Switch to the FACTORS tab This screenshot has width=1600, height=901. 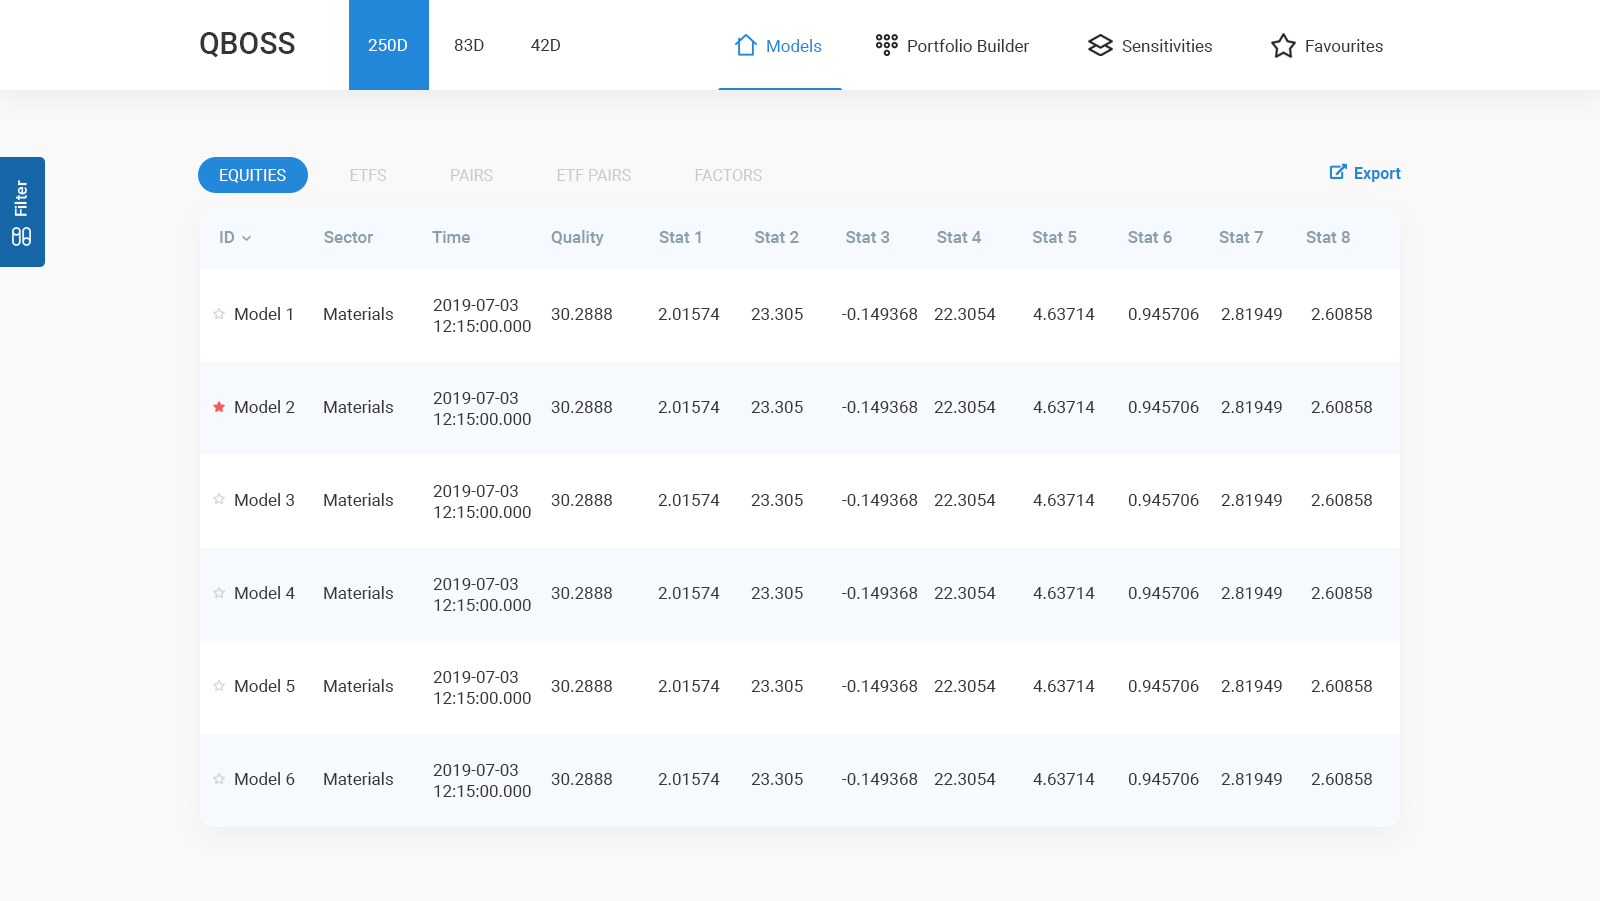(728, 175)
